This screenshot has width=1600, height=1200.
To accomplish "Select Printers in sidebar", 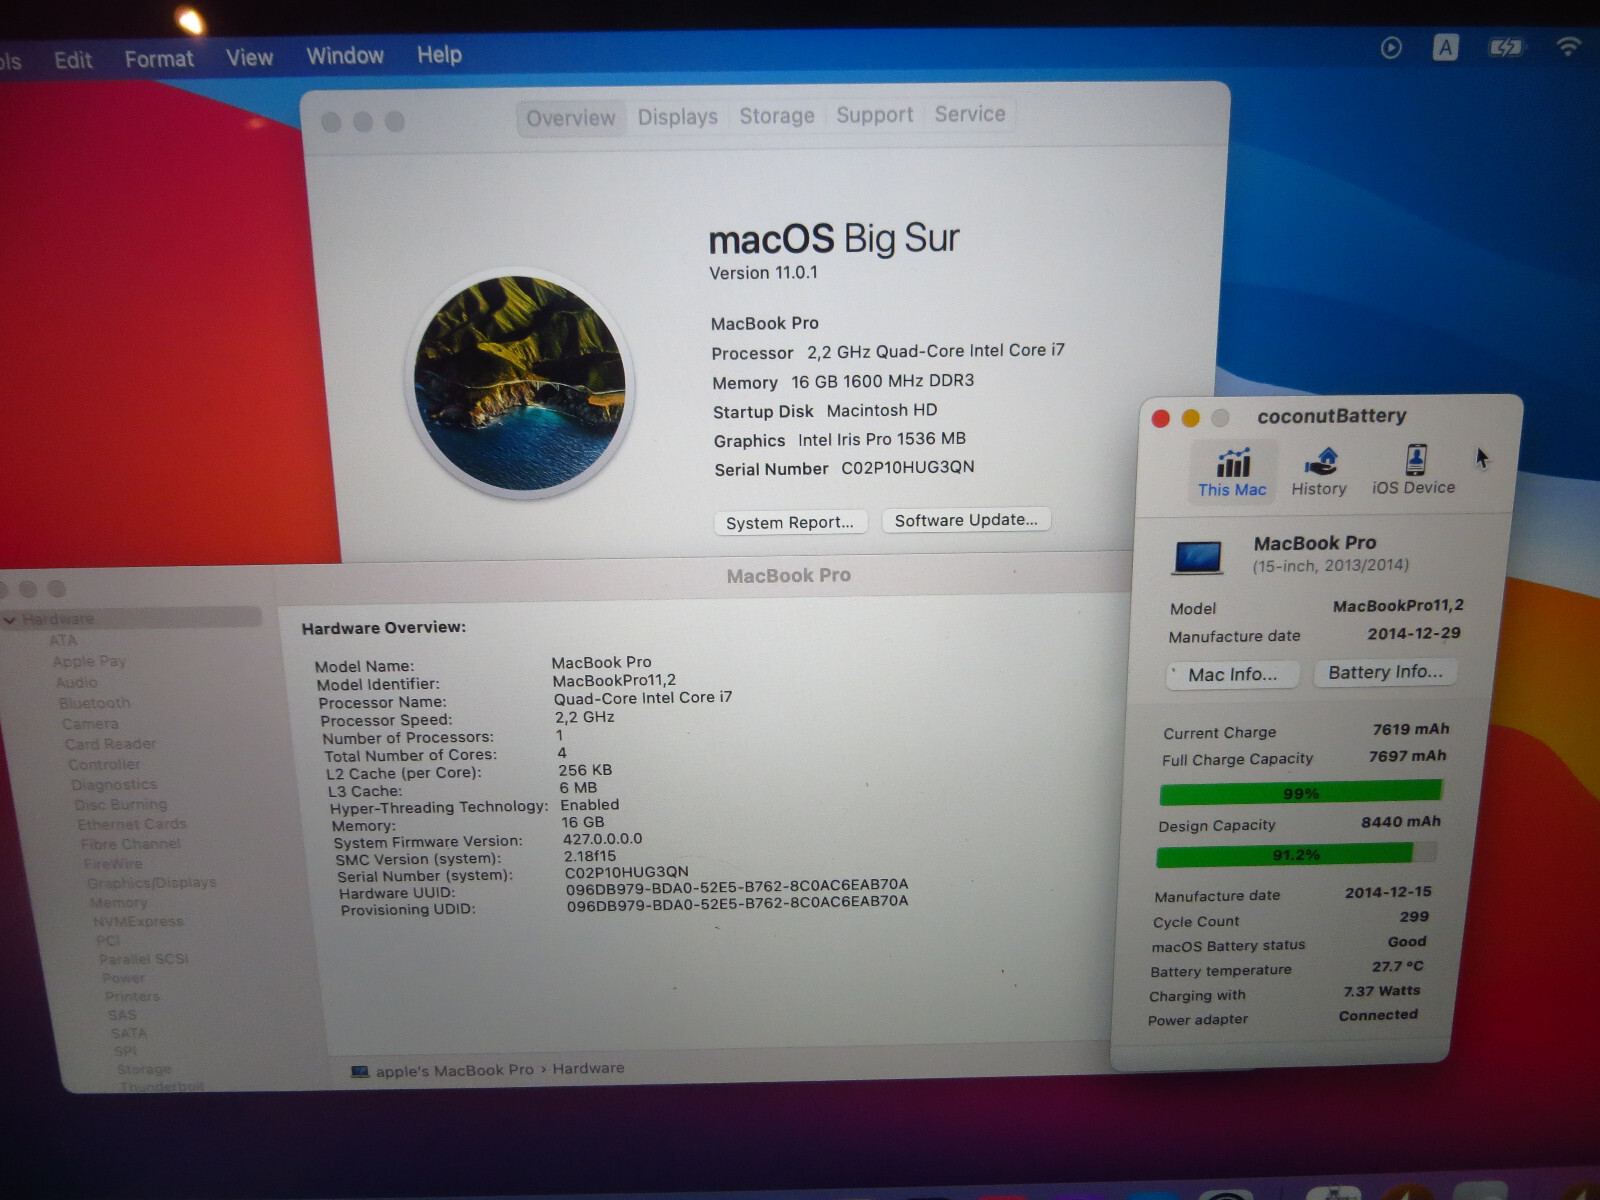I will coord(132,996).
